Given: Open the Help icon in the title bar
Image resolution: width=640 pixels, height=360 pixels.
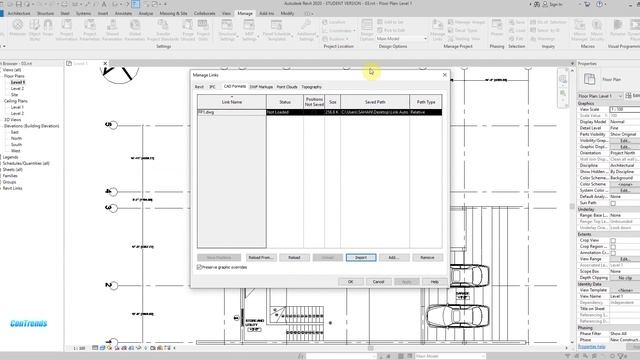Looking at the screenshot, I should [x=600, y=4].
